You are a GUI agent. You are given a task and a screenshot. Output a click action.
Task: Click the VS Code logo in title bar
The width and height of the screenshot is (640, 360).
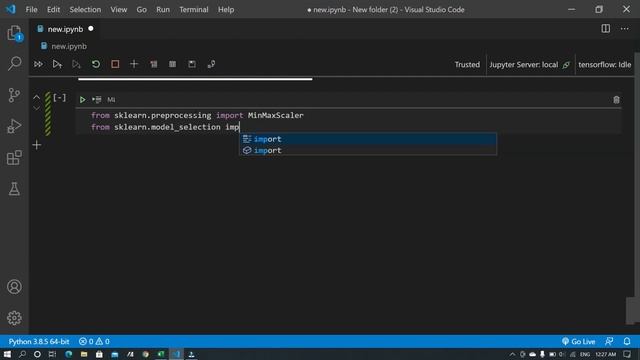point(11,9)
